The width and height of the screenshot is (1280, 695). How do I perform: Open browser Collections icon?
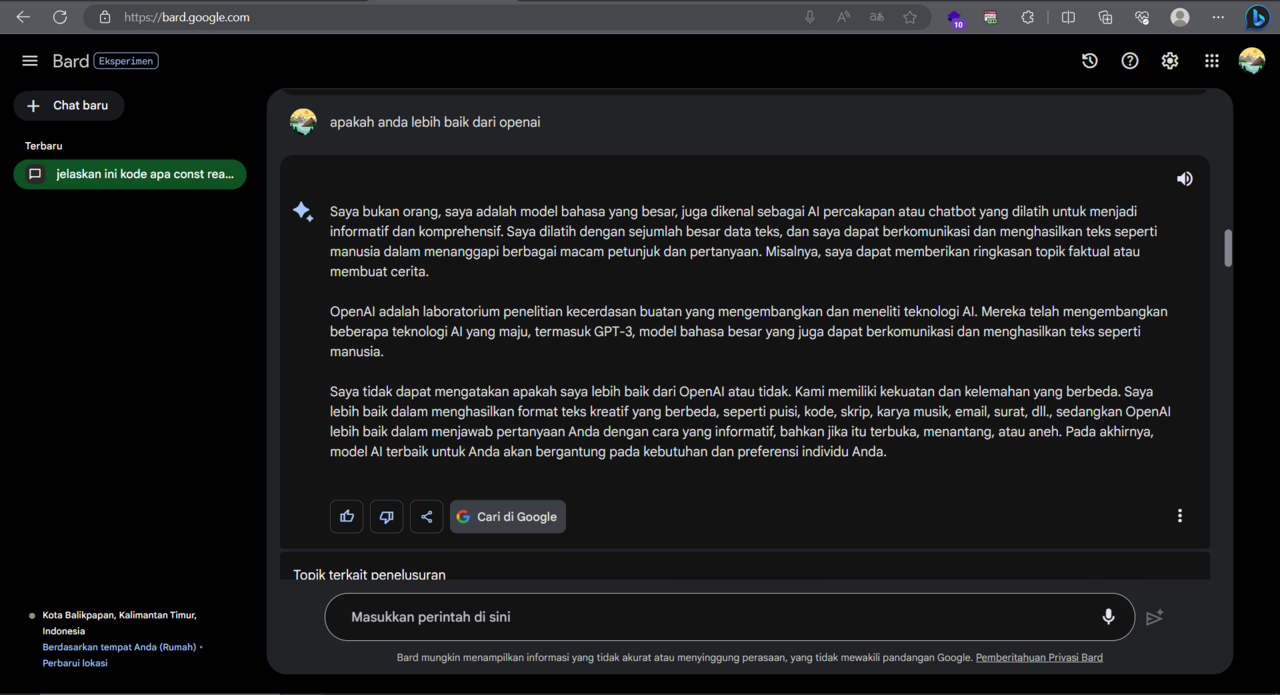click(x=1105, y=17)
